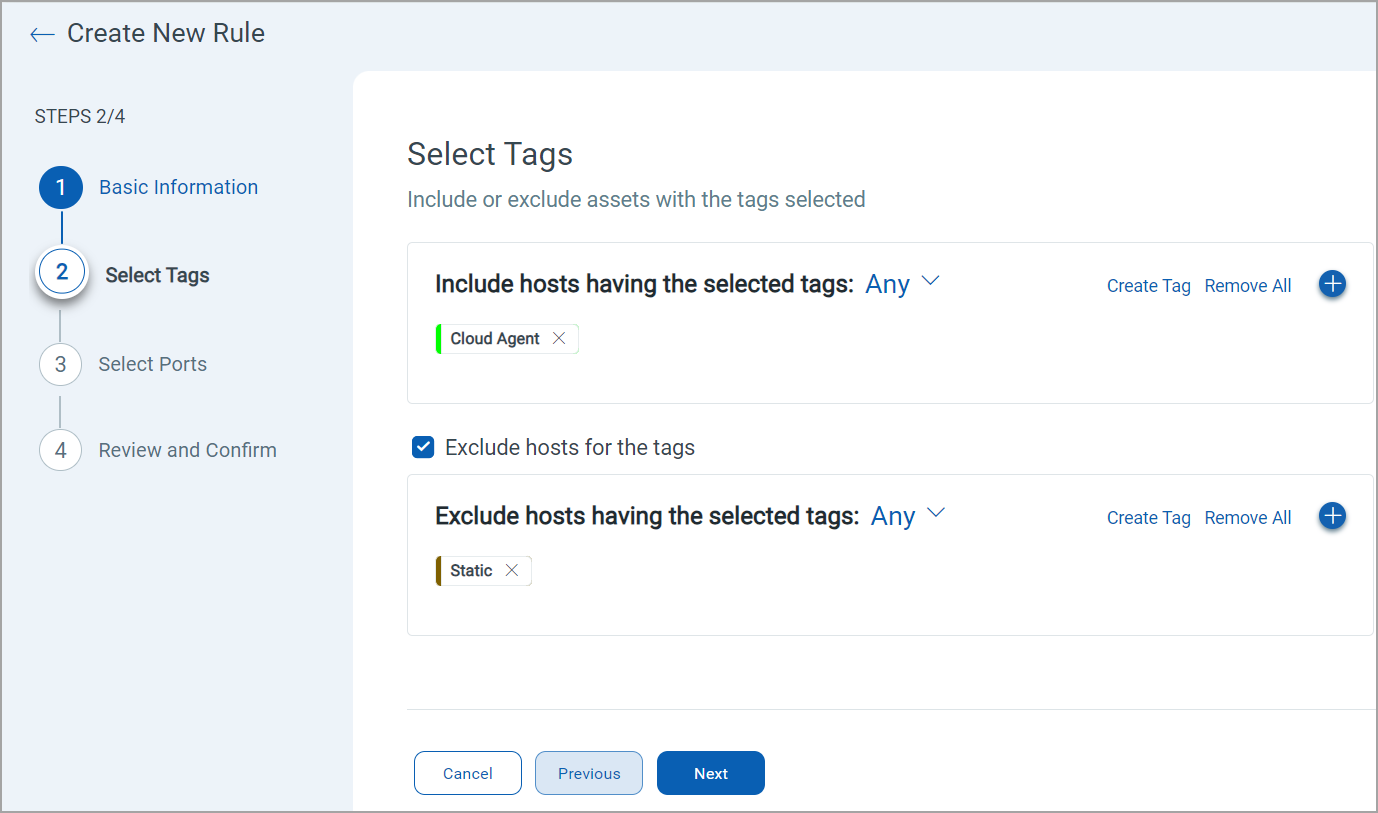The image size is (1378, 813).
Task: Open the add tag picker for include tags
Action: [1332, 284]
